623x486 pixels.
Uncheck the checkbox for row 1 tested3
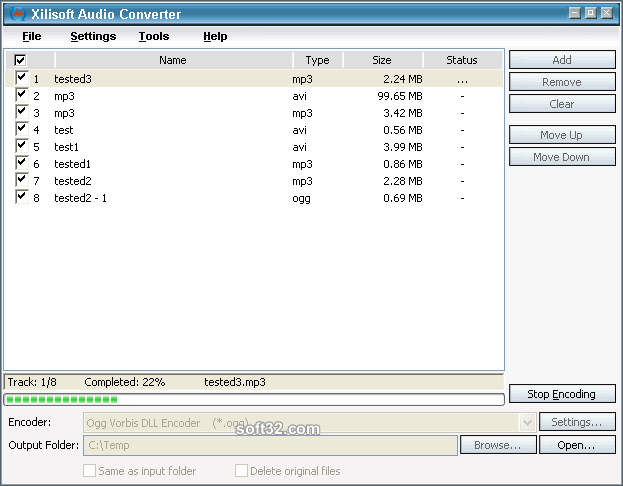click(x=22, y=78)
